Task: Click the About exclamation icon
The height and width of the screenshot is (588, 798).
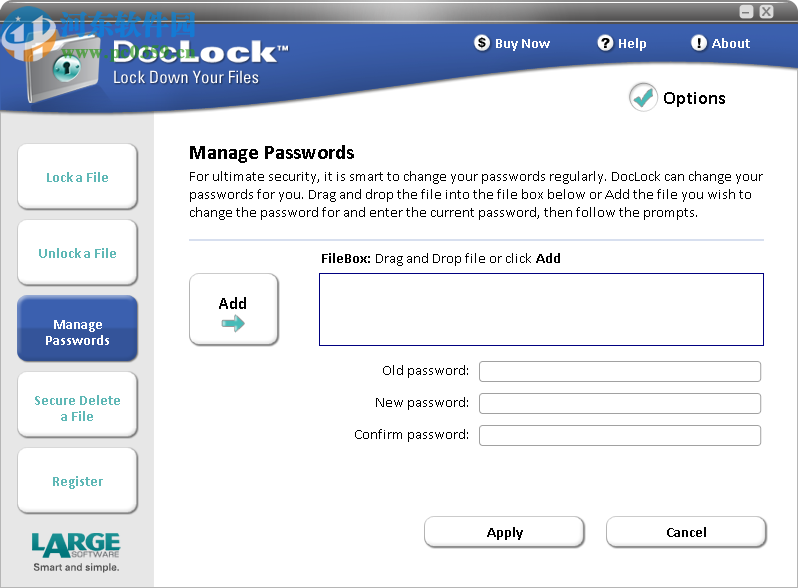Action: pos(699,43)
